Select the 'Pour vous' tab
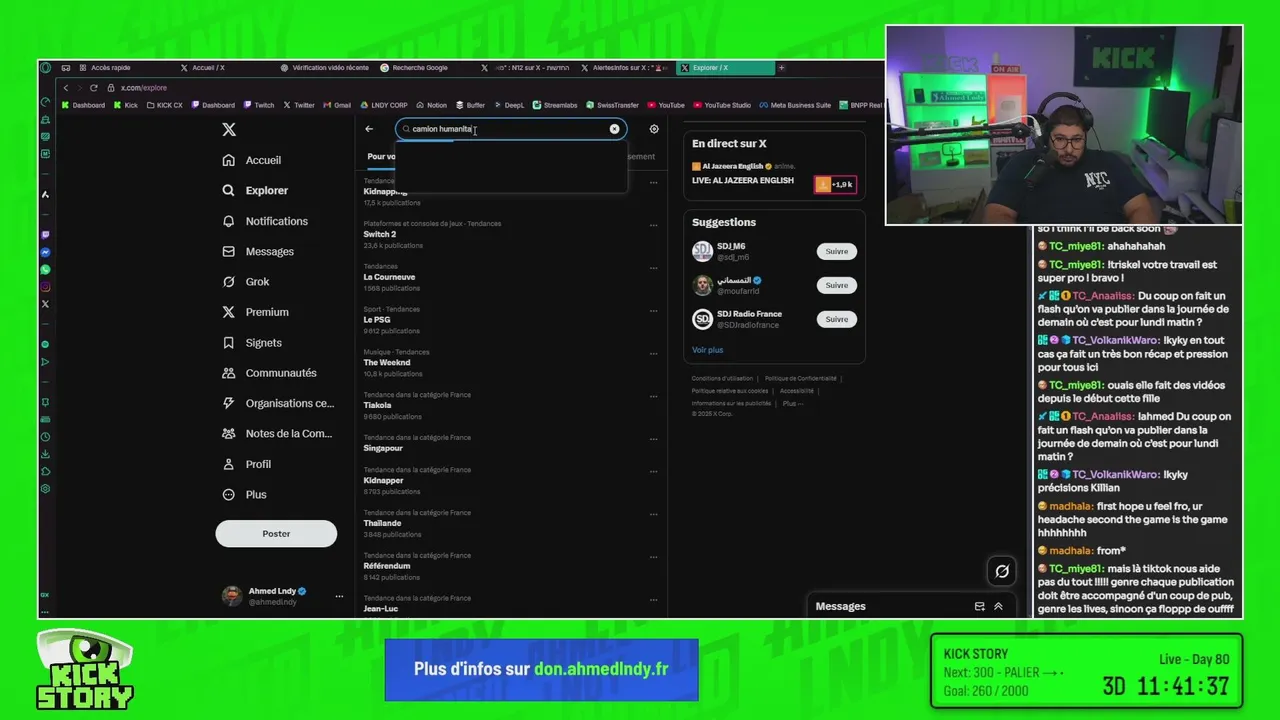 tap(381, 156)
